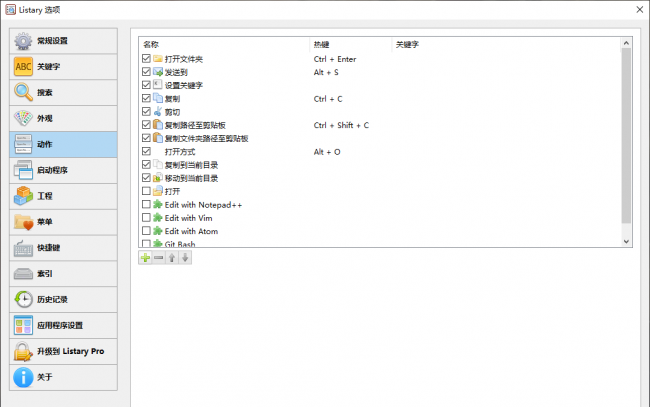Click the minus remove action button
Image resolution: width=650 pixels, height=407 pixels.
[x=158, y=258]
